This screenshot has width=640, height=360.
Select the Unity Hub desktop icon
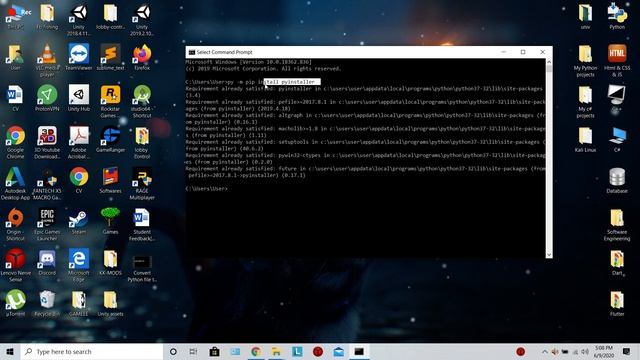(x=79, y=98)
